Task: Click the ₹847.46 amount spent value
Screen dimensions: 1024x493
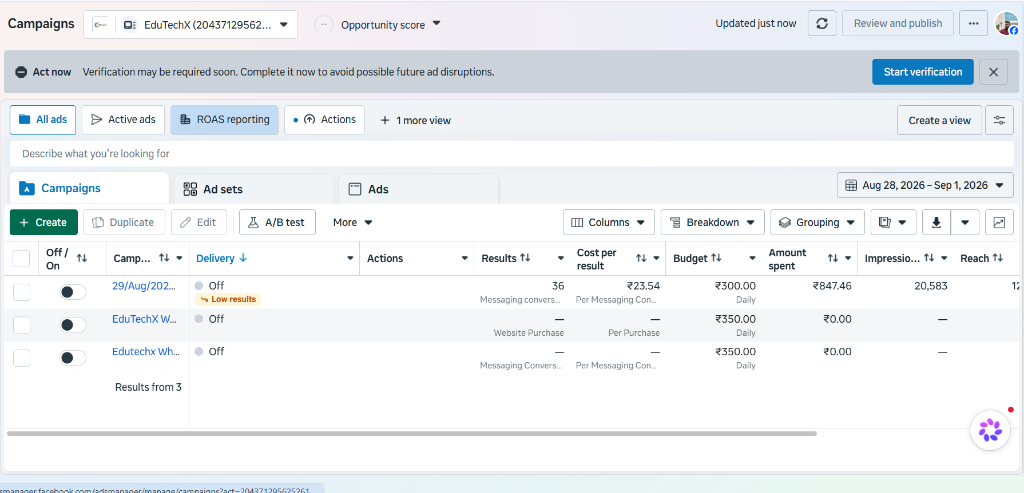Action: [832, 285]
